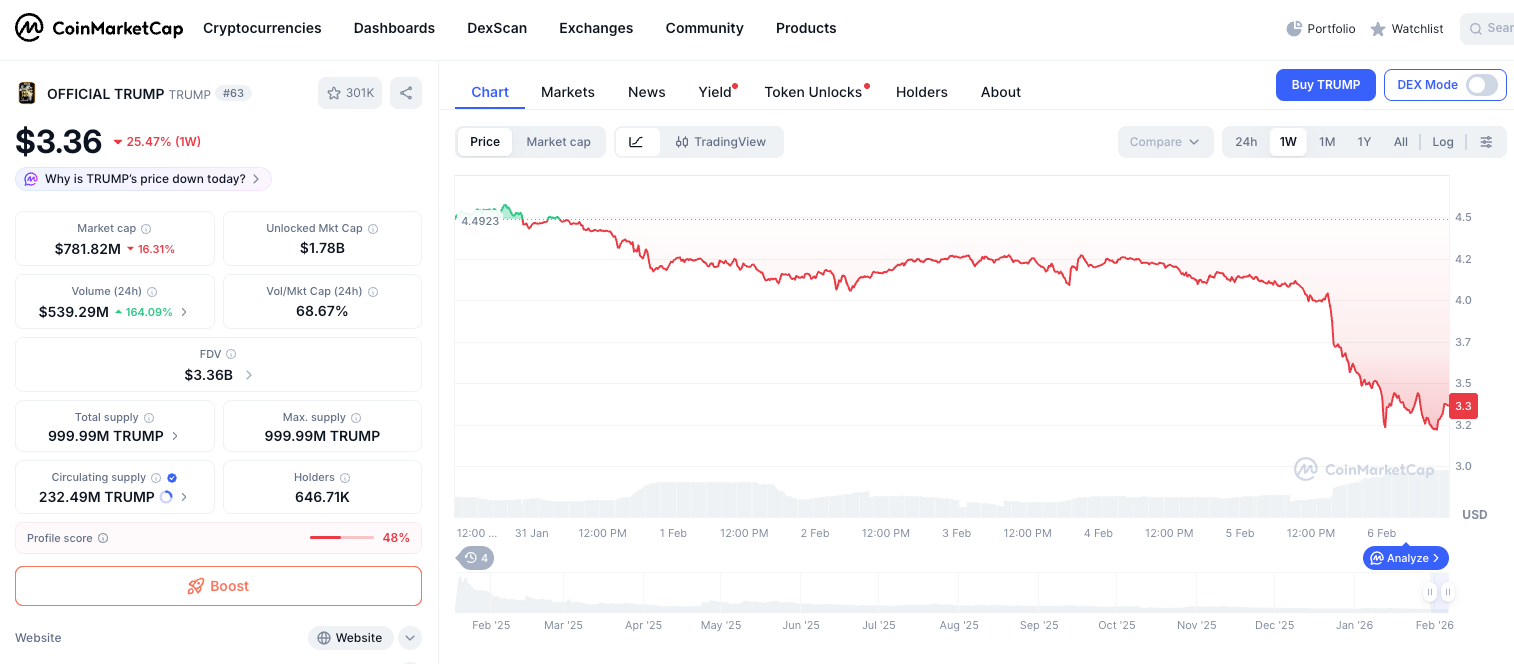
Task: Toggle DEX Mode switch
Action: 1481,85
